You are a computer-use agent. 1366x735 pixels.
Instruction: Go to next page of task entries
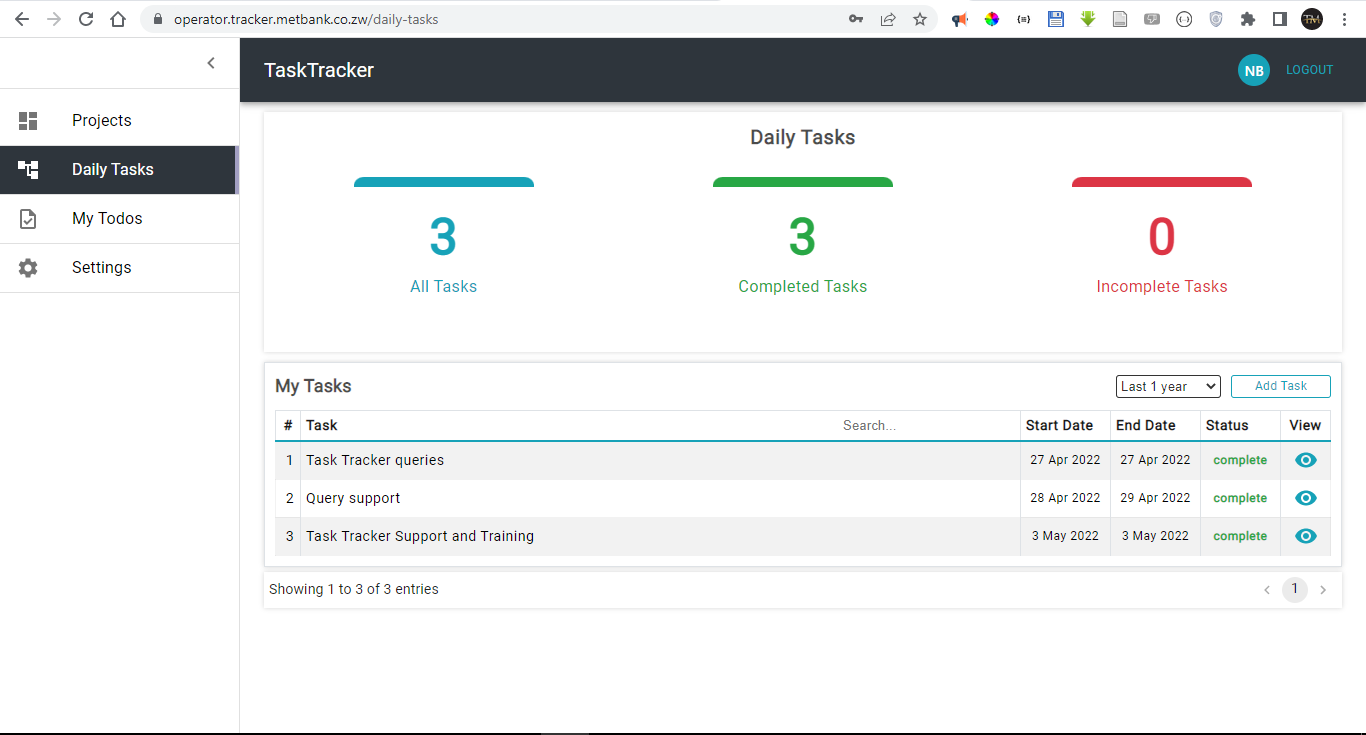1323,590
